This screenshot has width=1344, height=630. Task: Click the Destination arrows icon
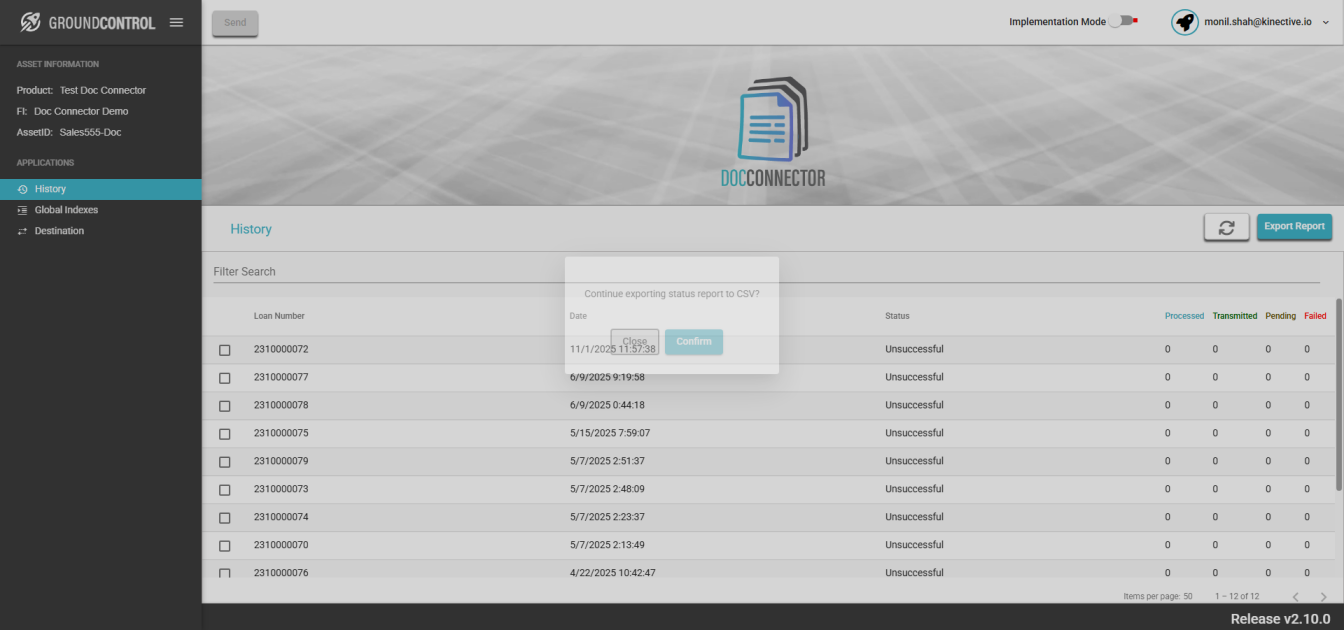[x=23, y=231]
